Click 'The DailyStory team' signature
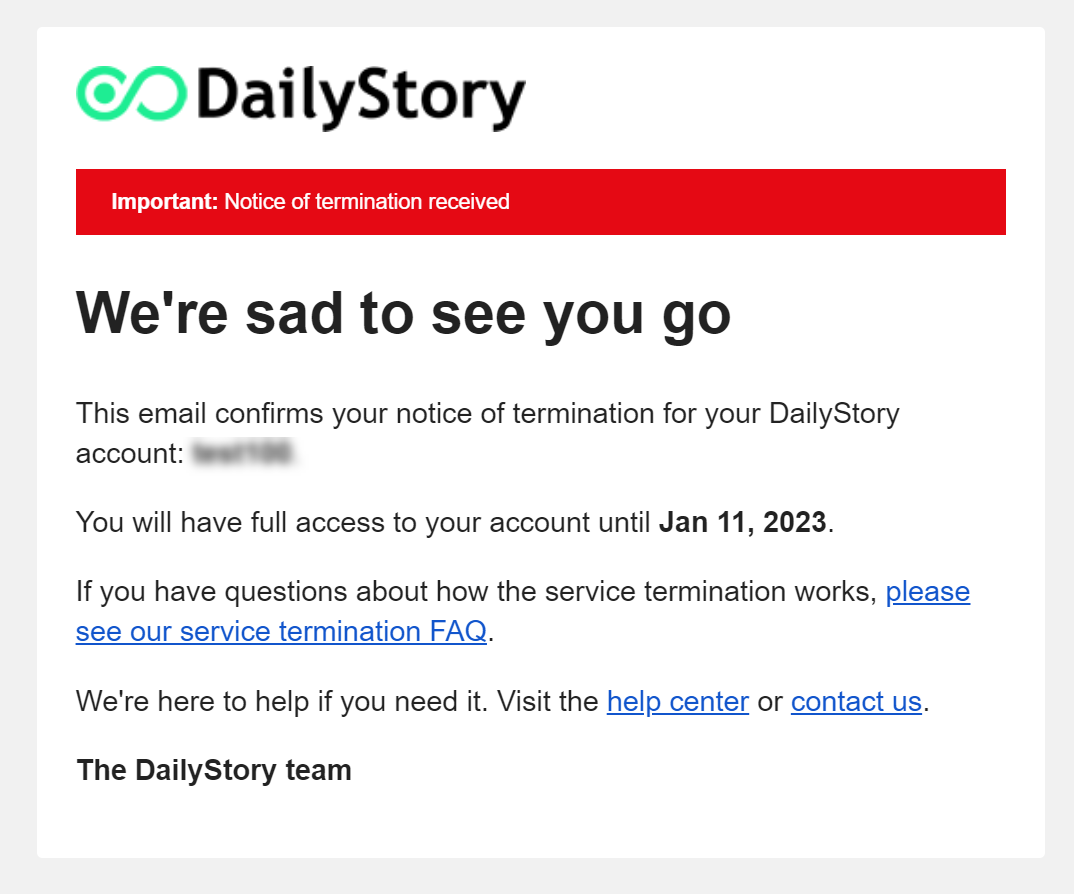Viewport: 1074px width, 894px height. 214,770
